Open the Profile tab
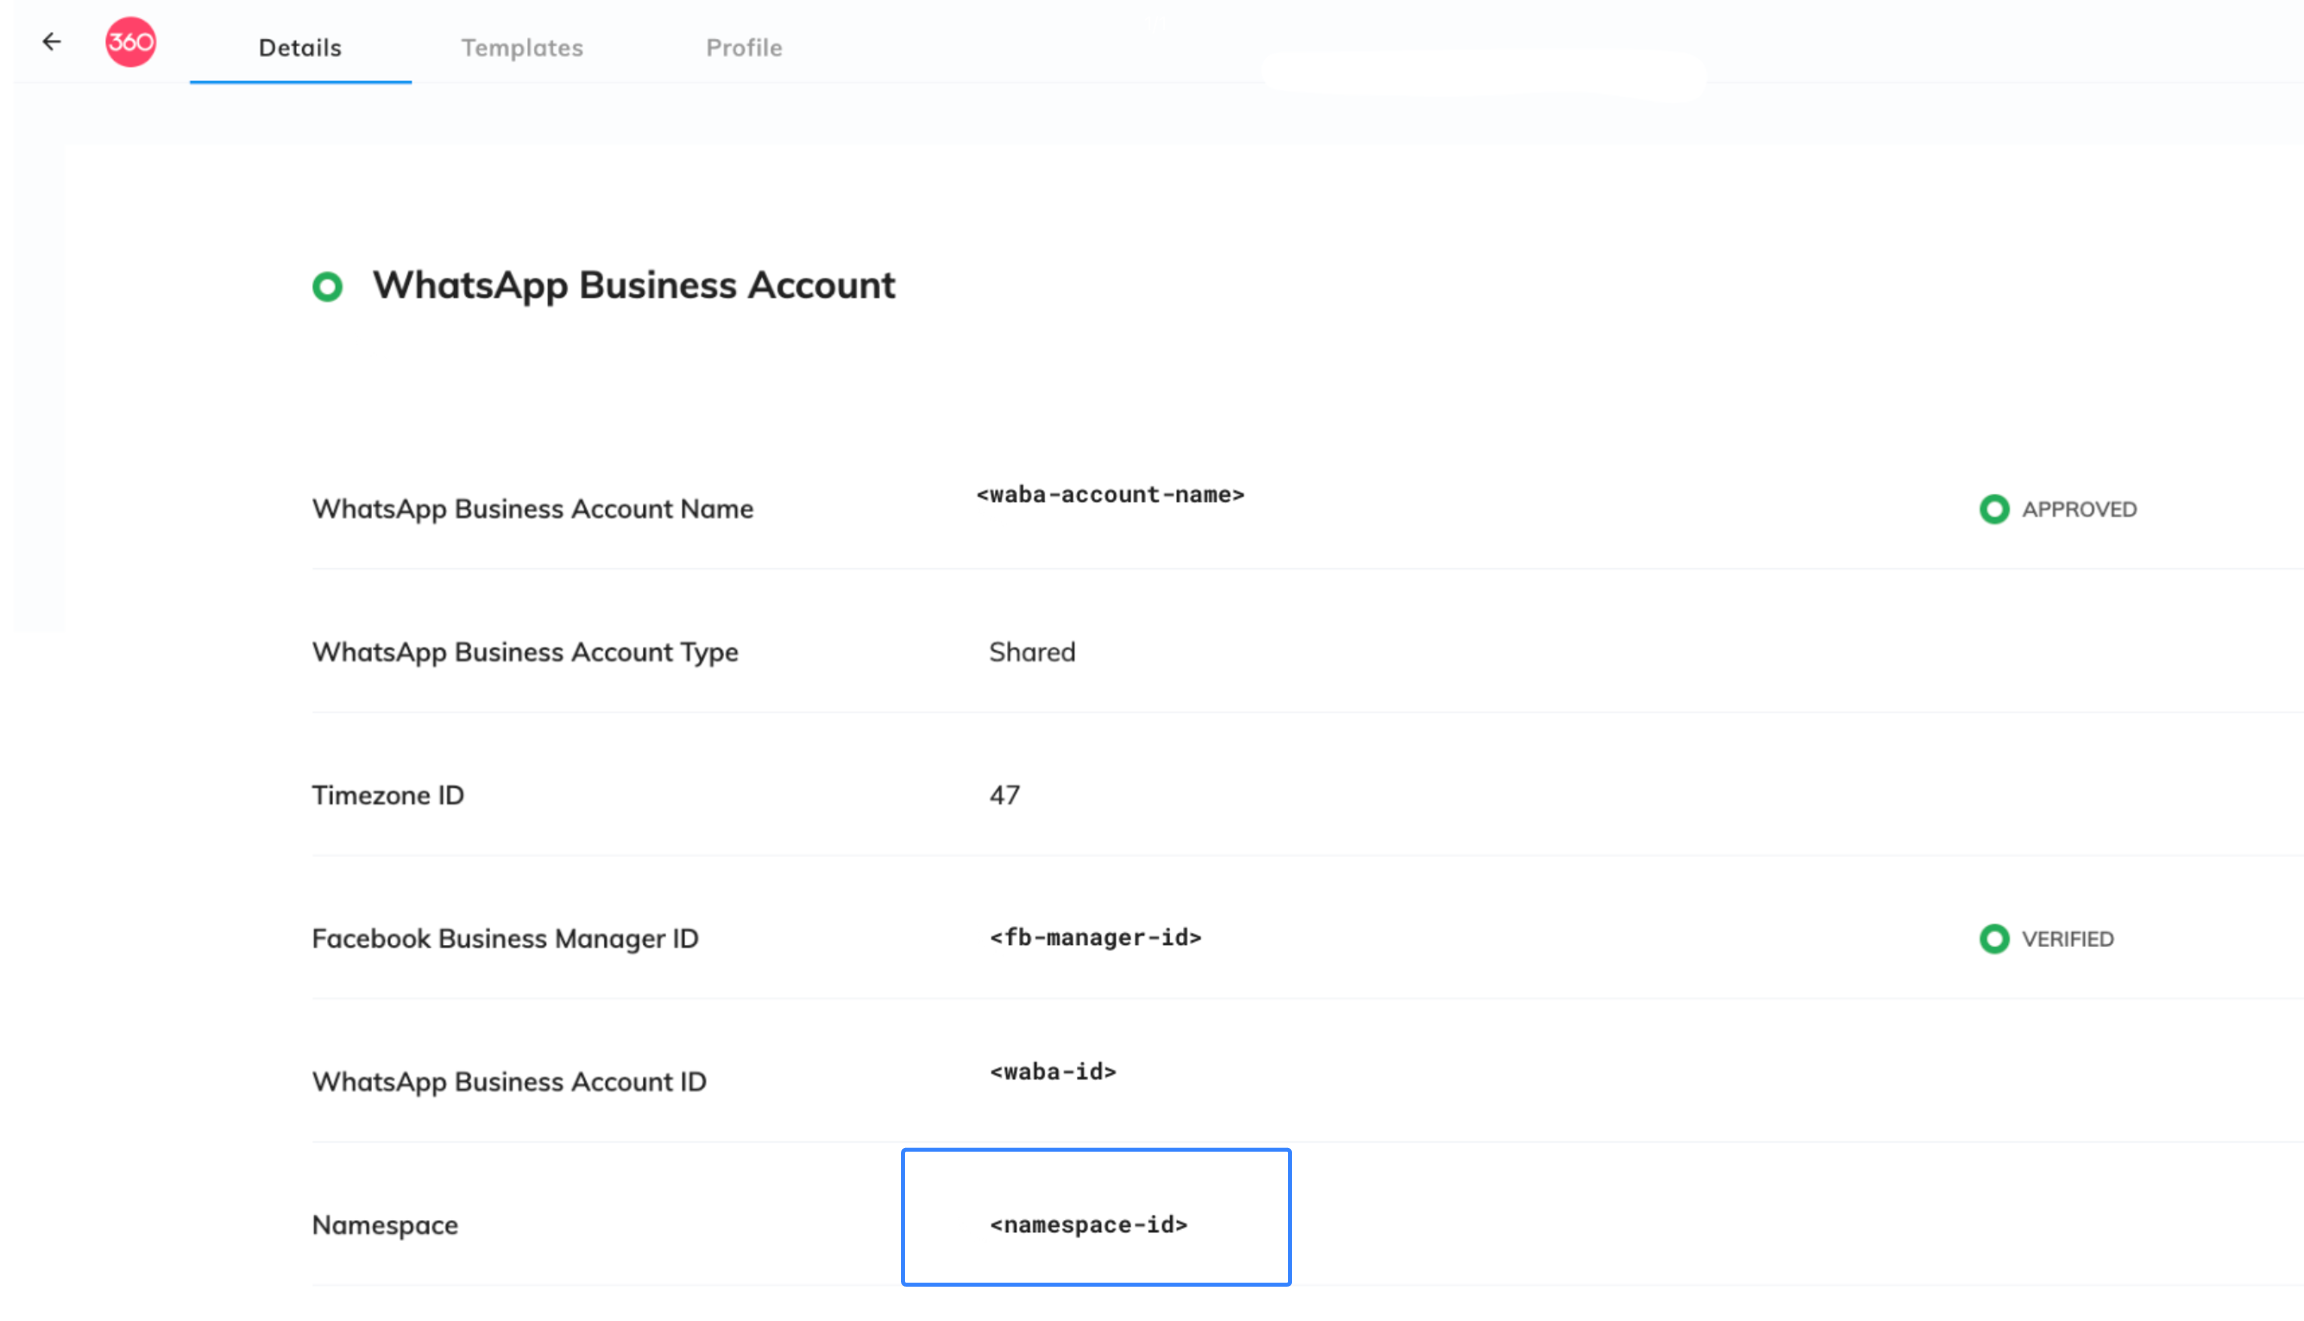The image size is (2304, 1321). click(x=744, y=48)
